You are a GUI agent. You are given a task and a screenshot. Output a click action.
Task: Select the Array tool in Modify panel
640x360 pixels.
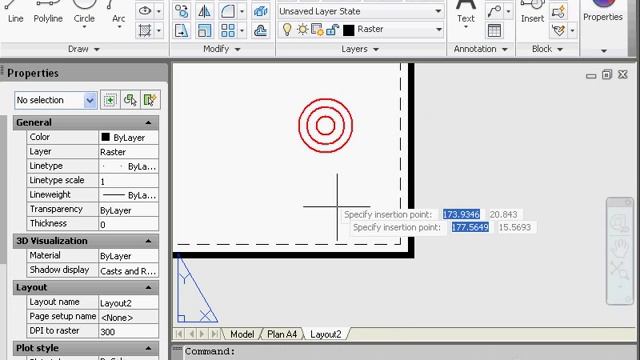(228, 31)
